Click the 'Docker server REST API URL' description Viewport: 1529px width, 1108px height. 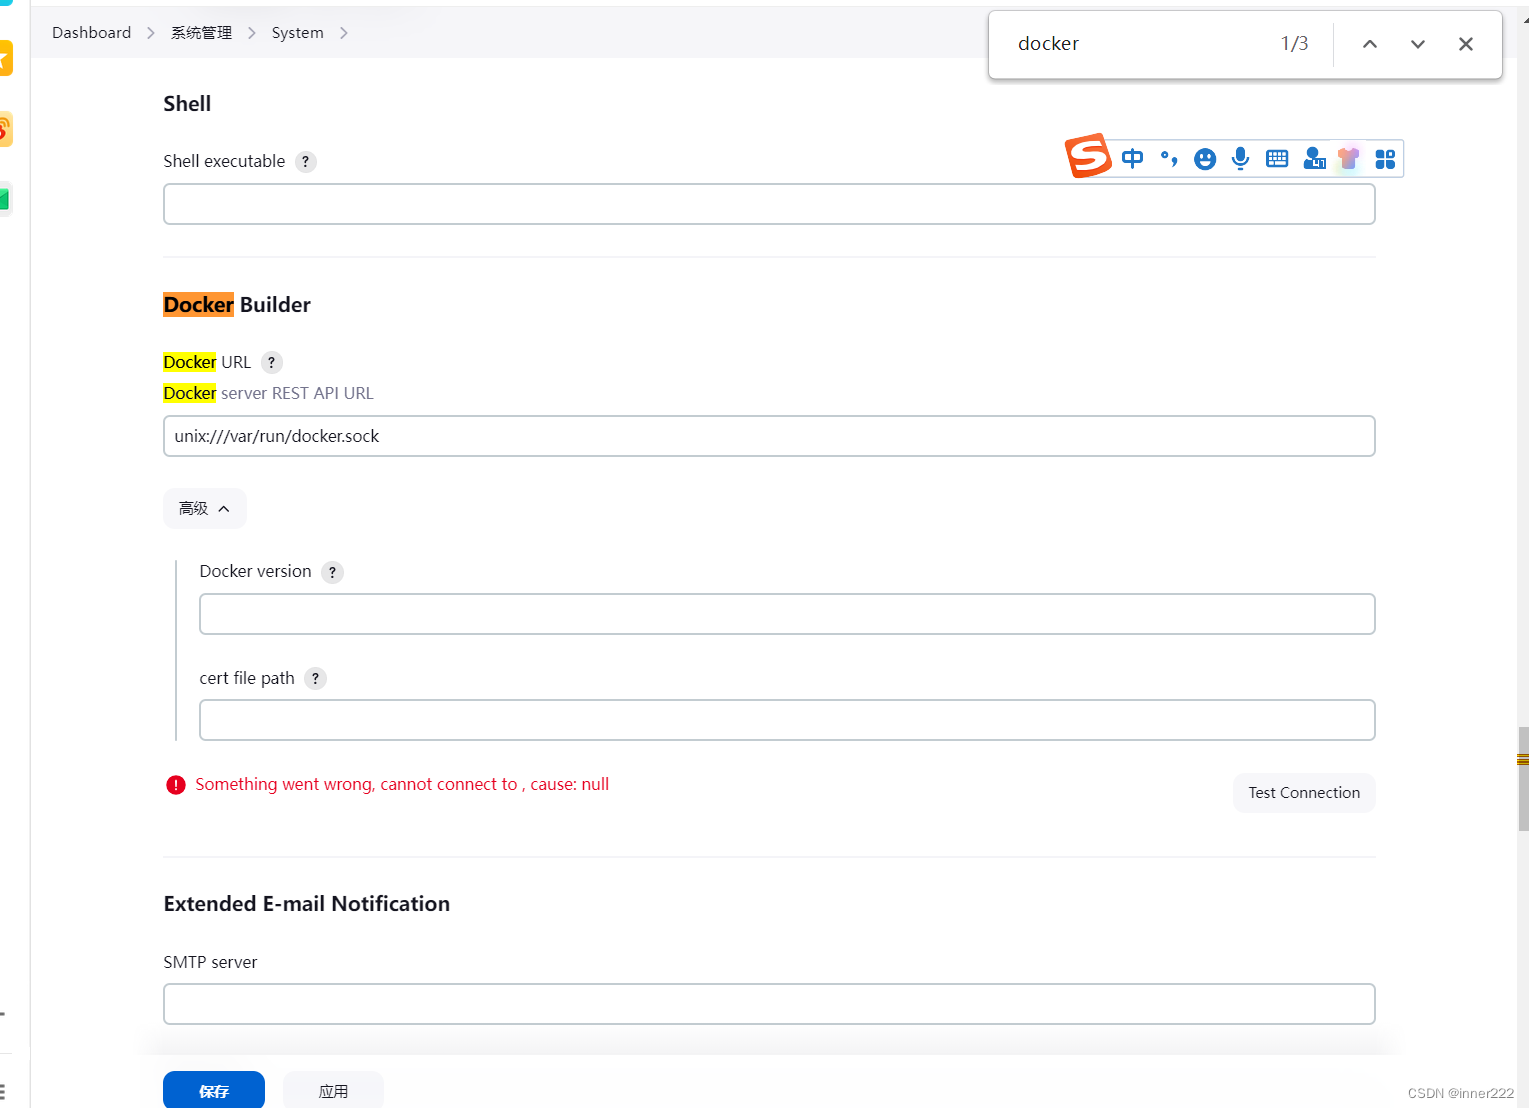269,394
